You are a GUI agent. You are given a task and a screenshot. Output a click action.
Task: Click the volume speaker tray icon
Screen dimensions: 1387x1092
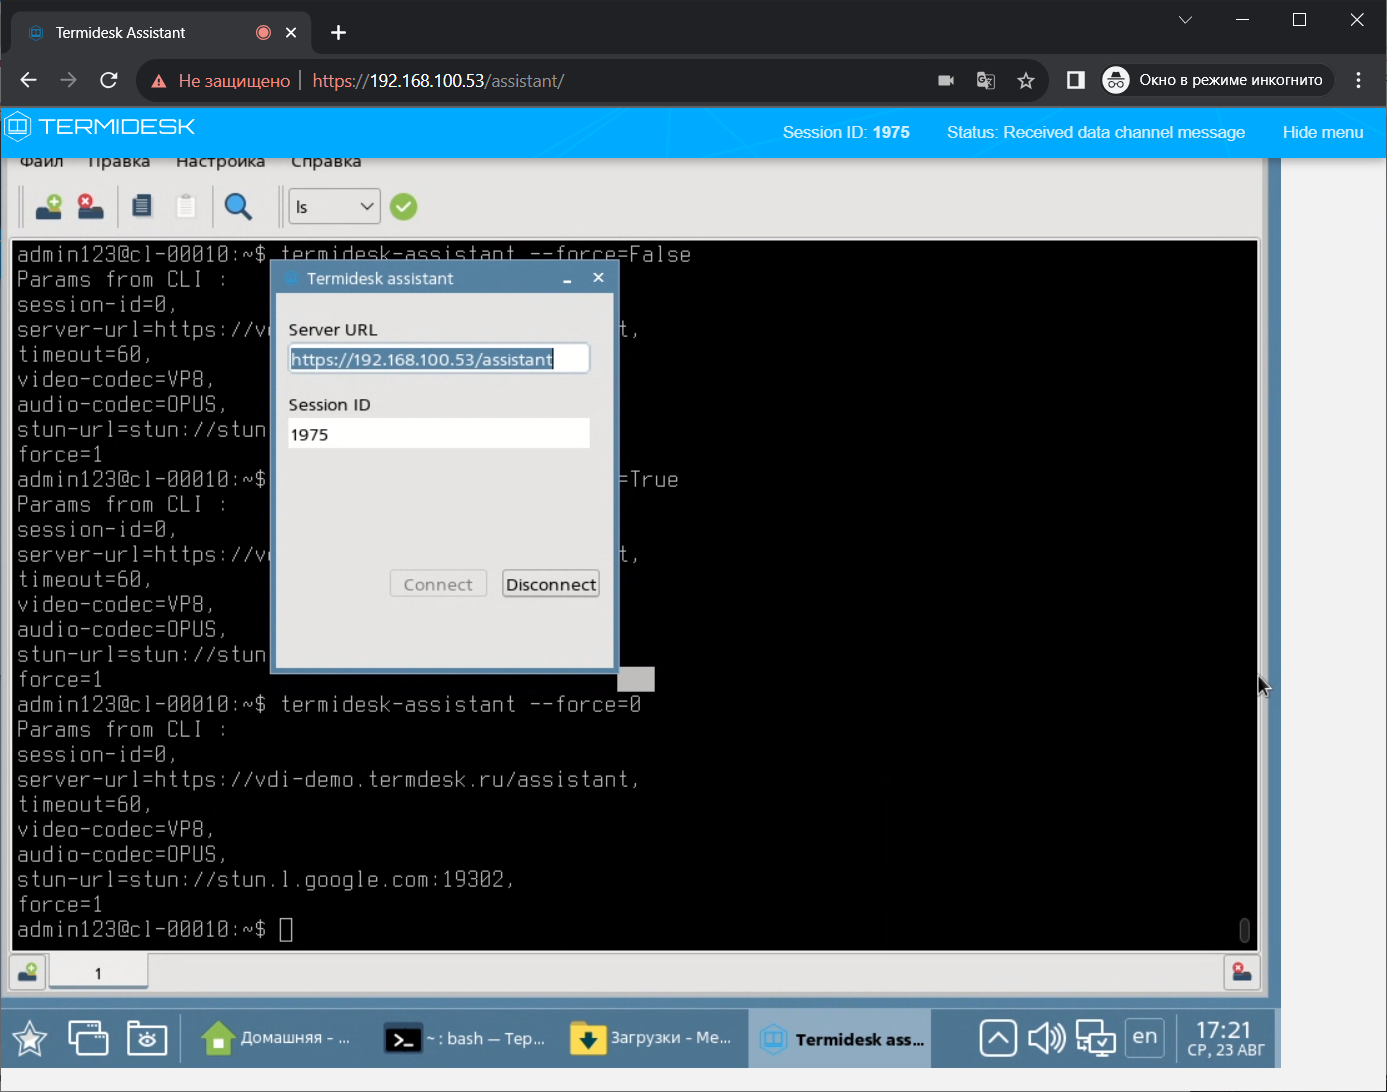coord(1046,1038)
